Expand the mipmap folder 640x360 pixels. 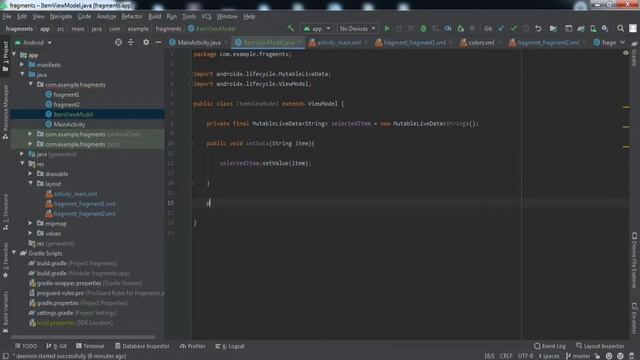tap(31, 223)
